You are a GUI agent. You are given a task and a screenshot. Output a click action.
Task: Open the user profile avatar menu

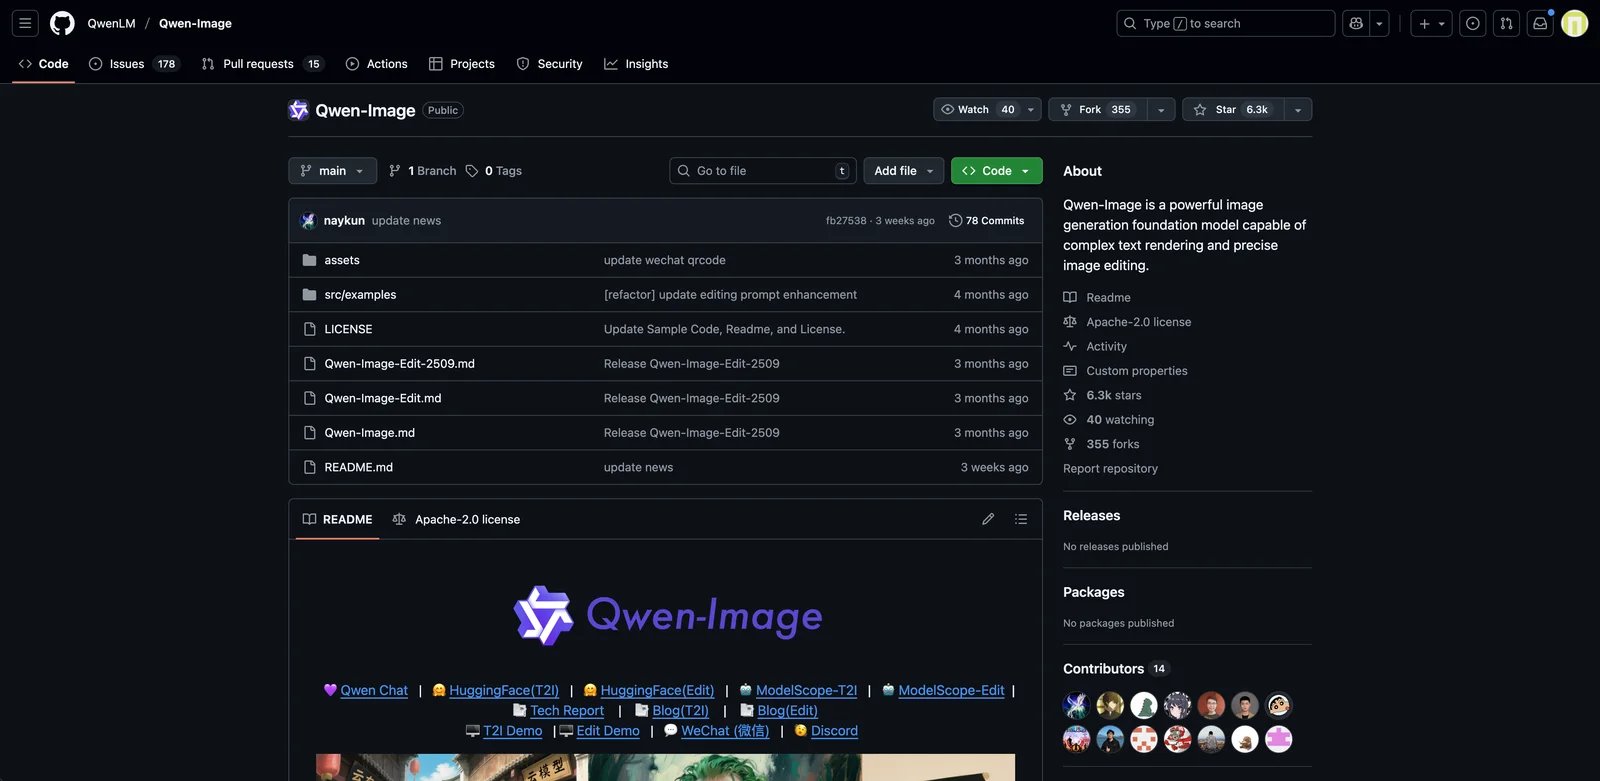coord(1575,23)
